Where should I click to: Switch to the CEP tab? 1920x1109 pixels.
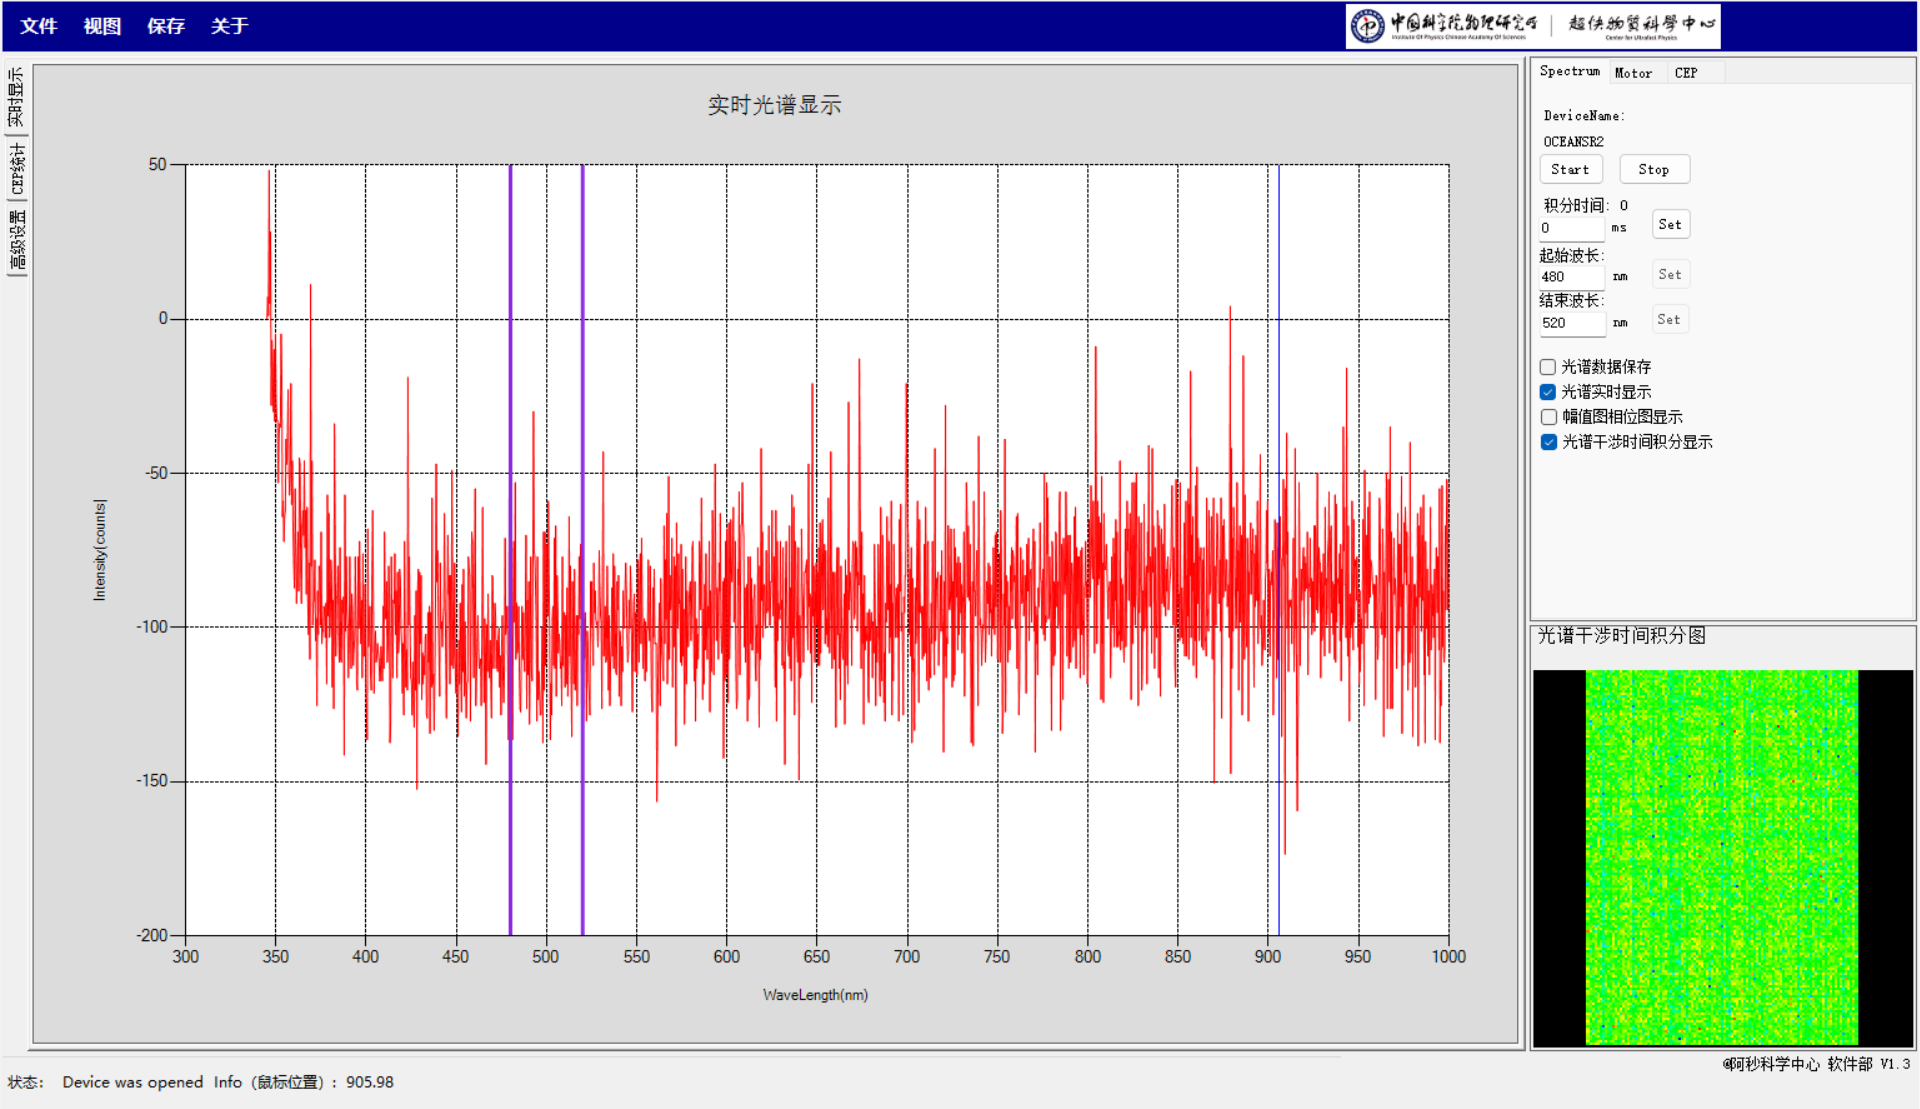click(x=1686, y=73)
